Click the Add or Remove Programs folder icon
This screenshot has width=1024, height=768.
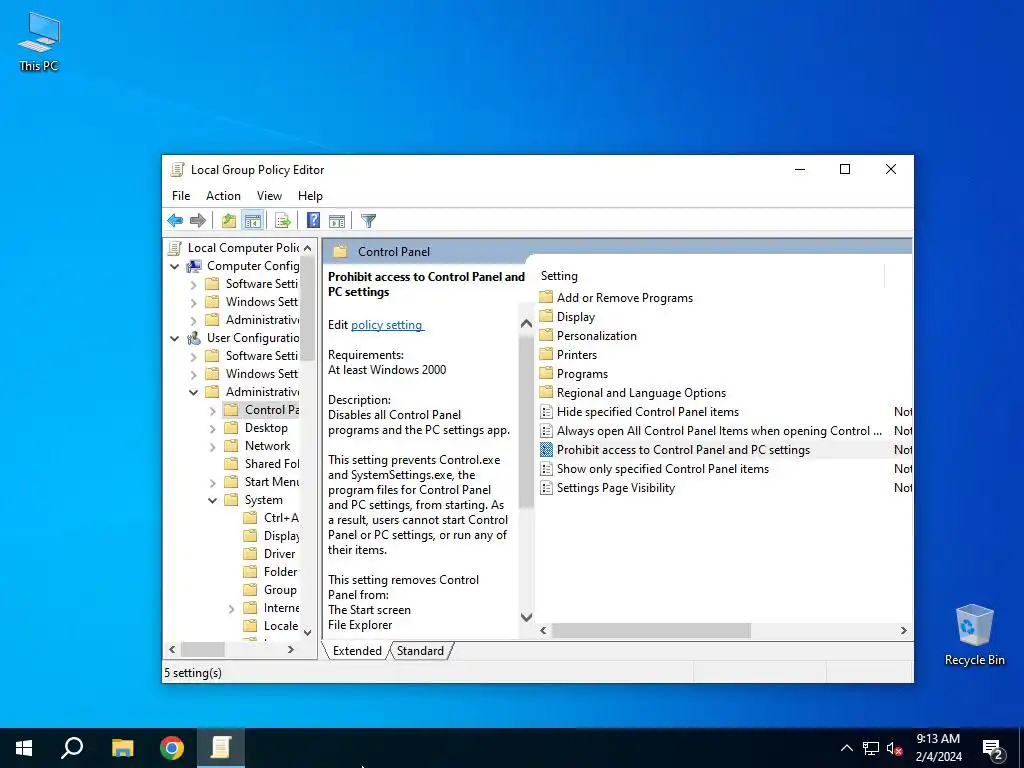546,297
